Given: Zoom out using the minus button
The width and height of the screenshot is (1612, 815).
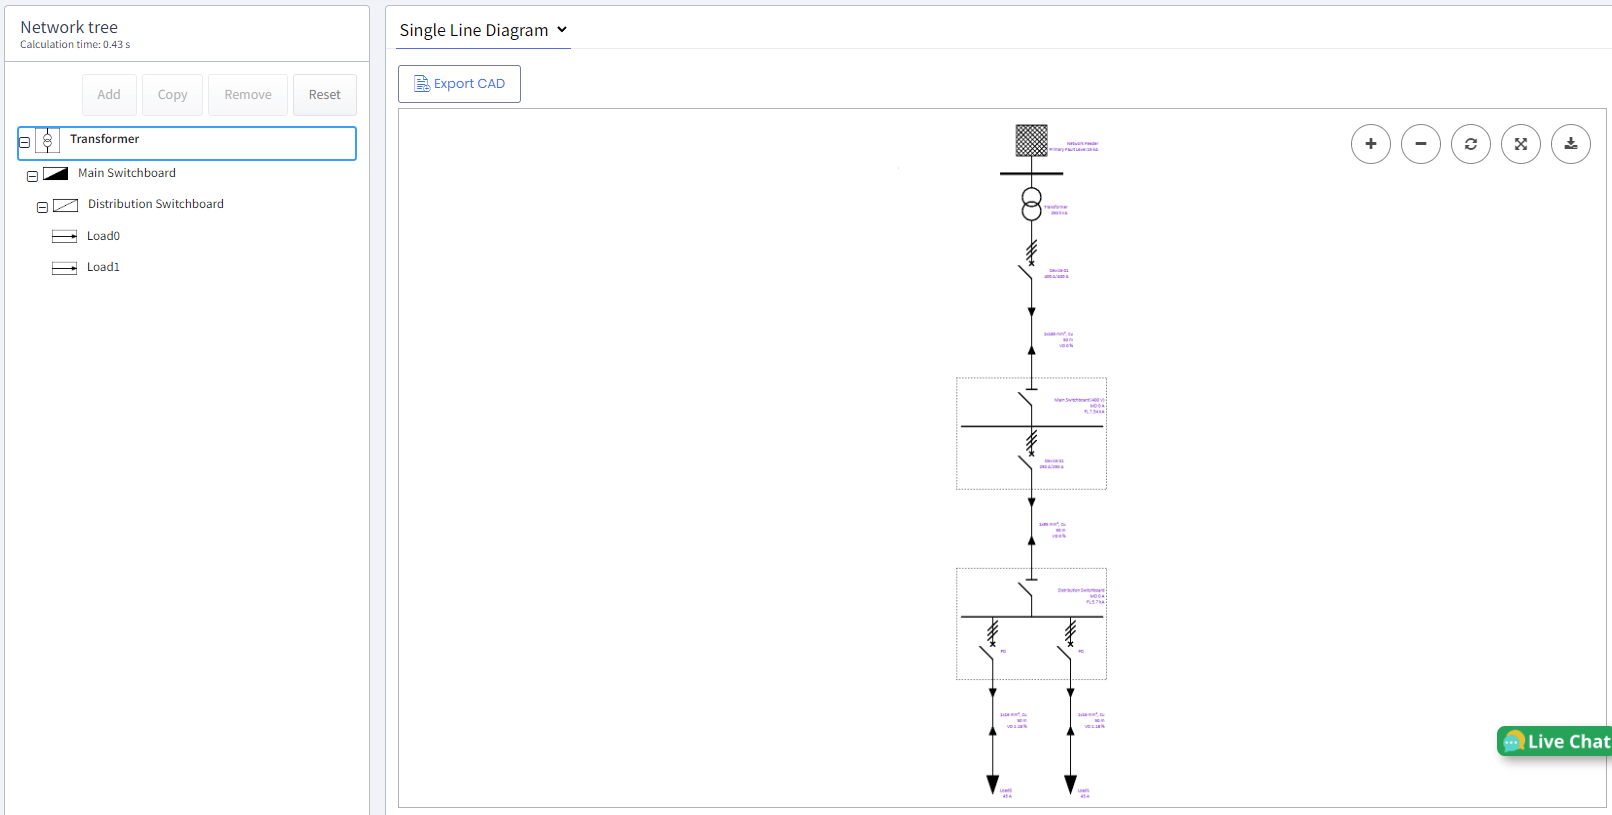Looking at the screenshot, I should (x=1420, y=144).
